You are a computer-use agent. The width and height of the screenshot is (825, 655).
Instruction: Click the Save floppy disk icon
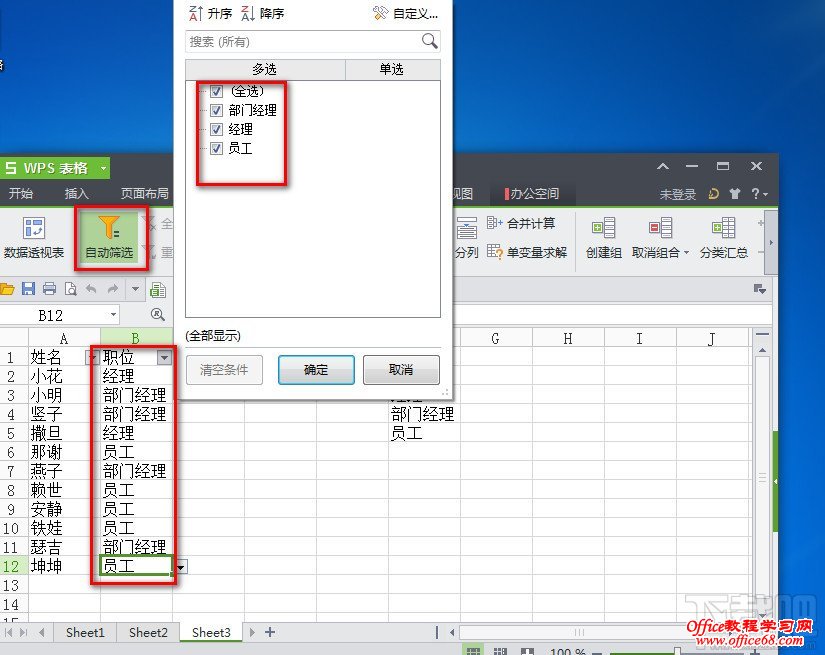pos(28,288)
